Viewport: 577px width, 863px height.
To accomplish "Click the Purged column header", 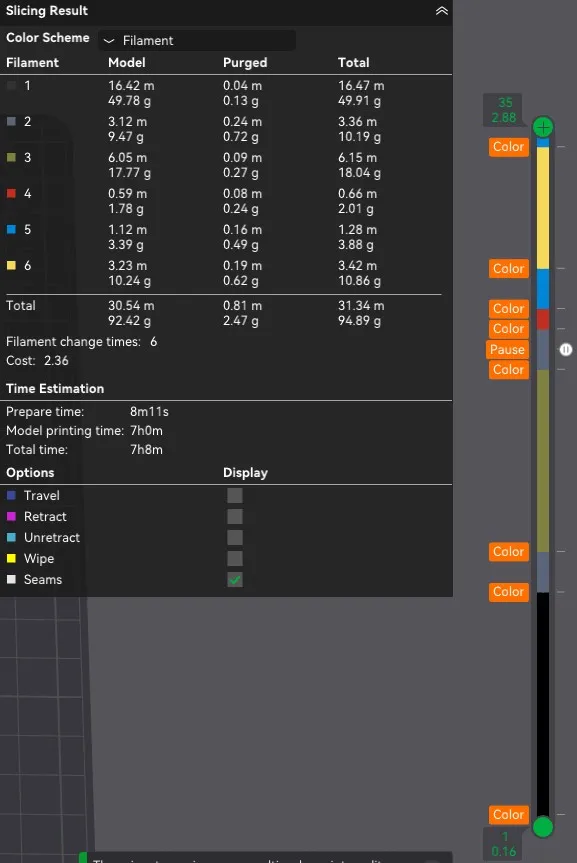I will click(245, 63).
